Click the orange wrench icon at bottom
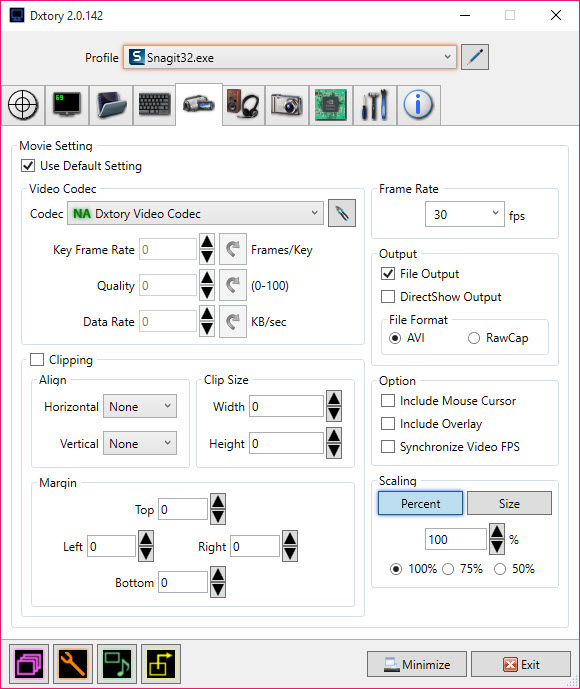Screen dimensions: 580x689 [x=73, y=664]
